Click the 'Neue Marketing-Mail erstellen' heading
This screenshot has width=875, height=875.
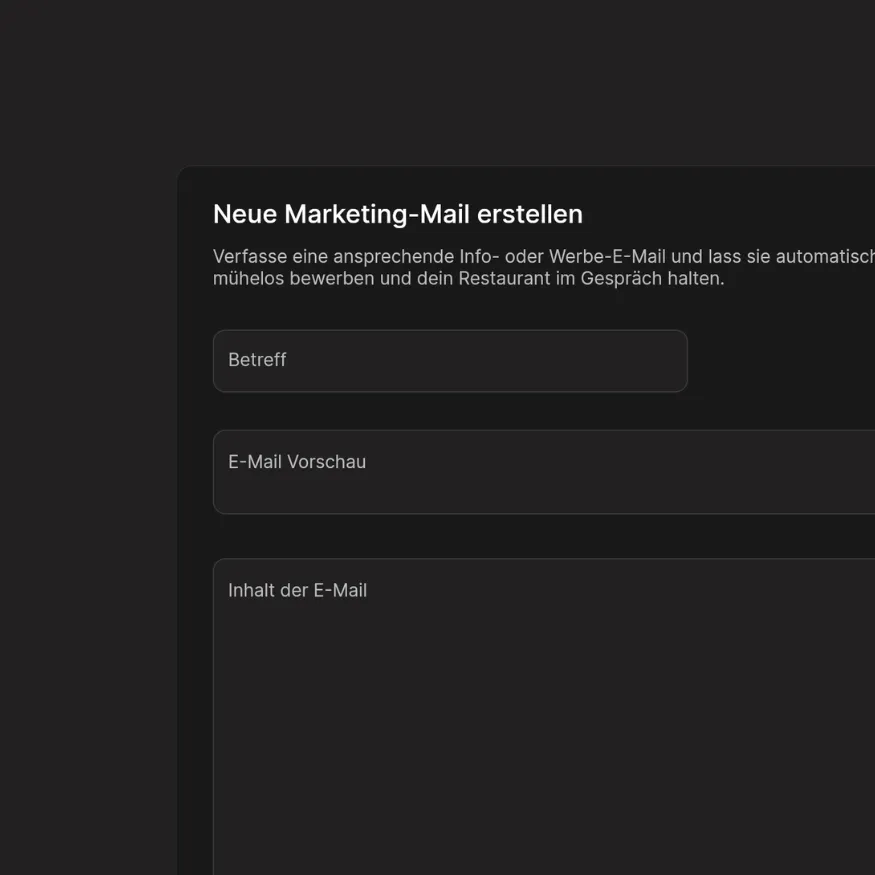click(397, 214)
